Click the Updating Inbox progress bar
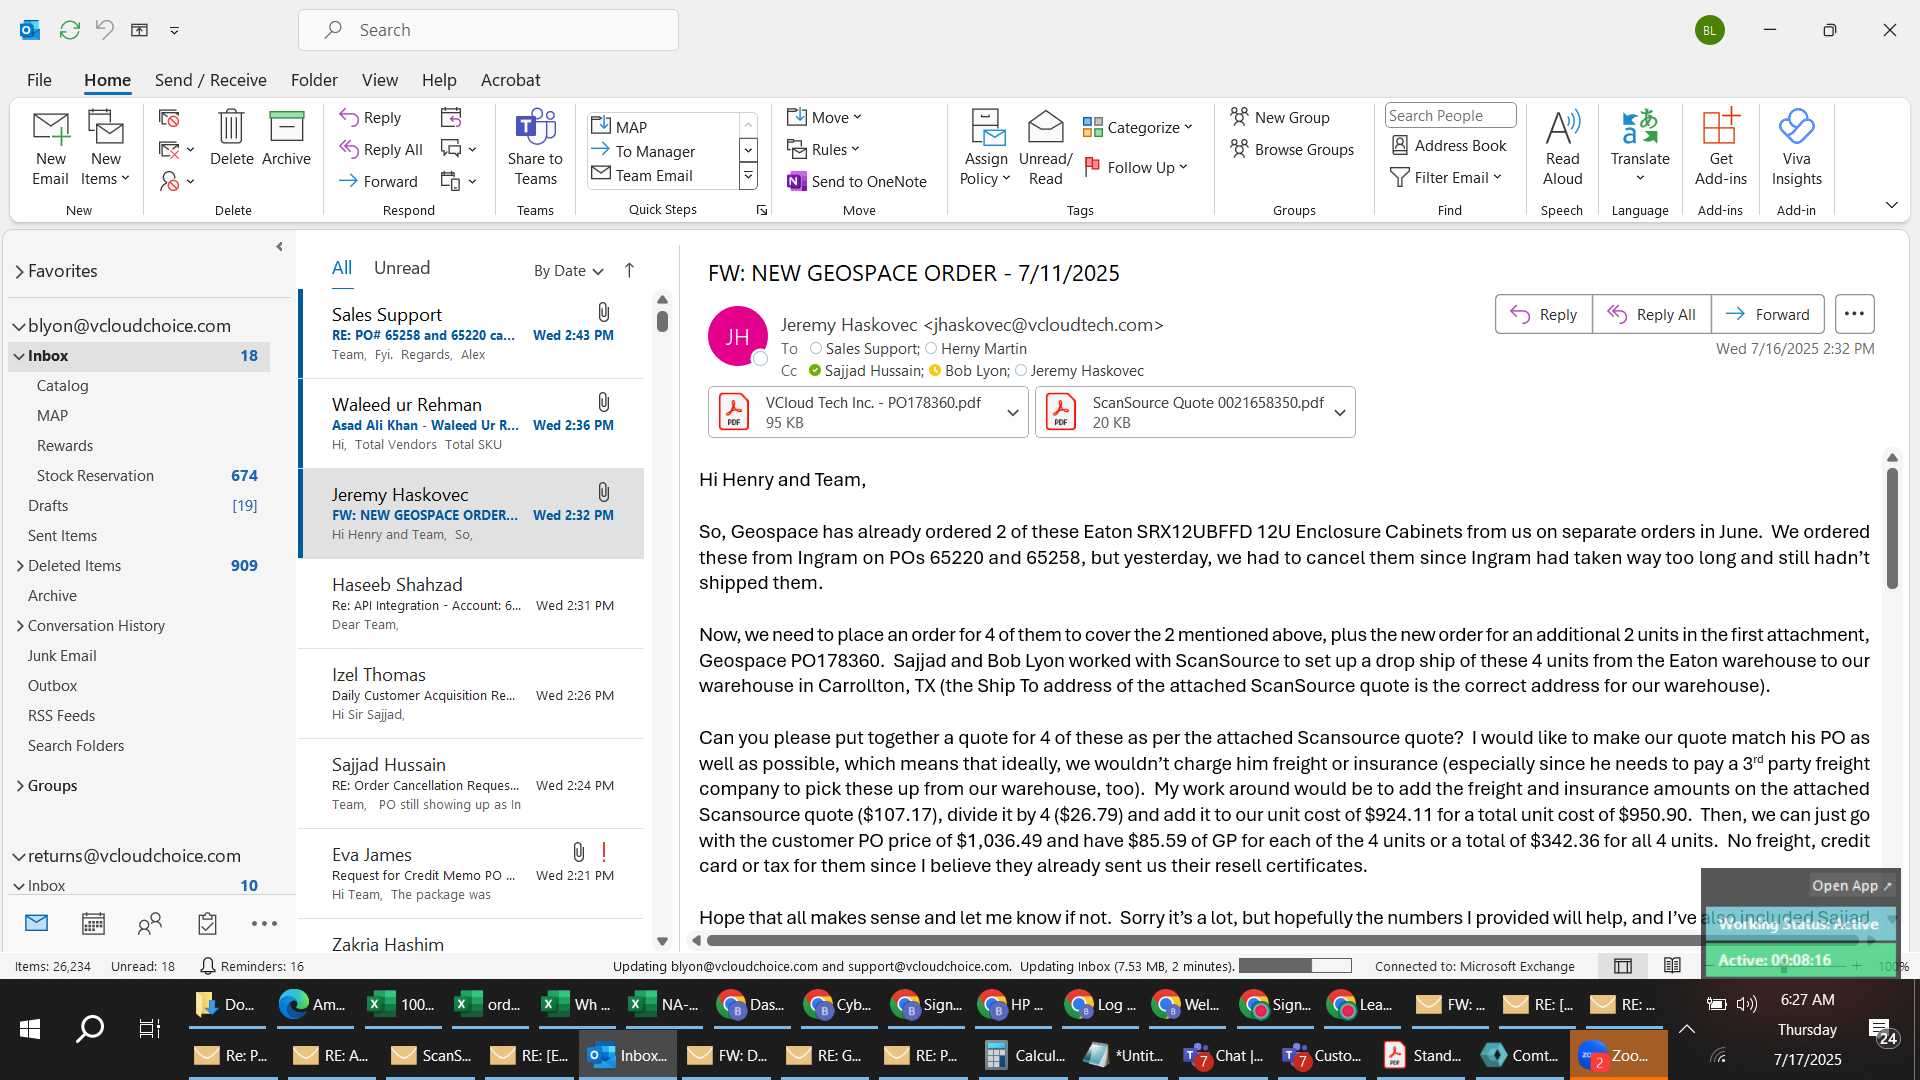Viewport: 1920px width, 1080px height. pos(1295,966)
